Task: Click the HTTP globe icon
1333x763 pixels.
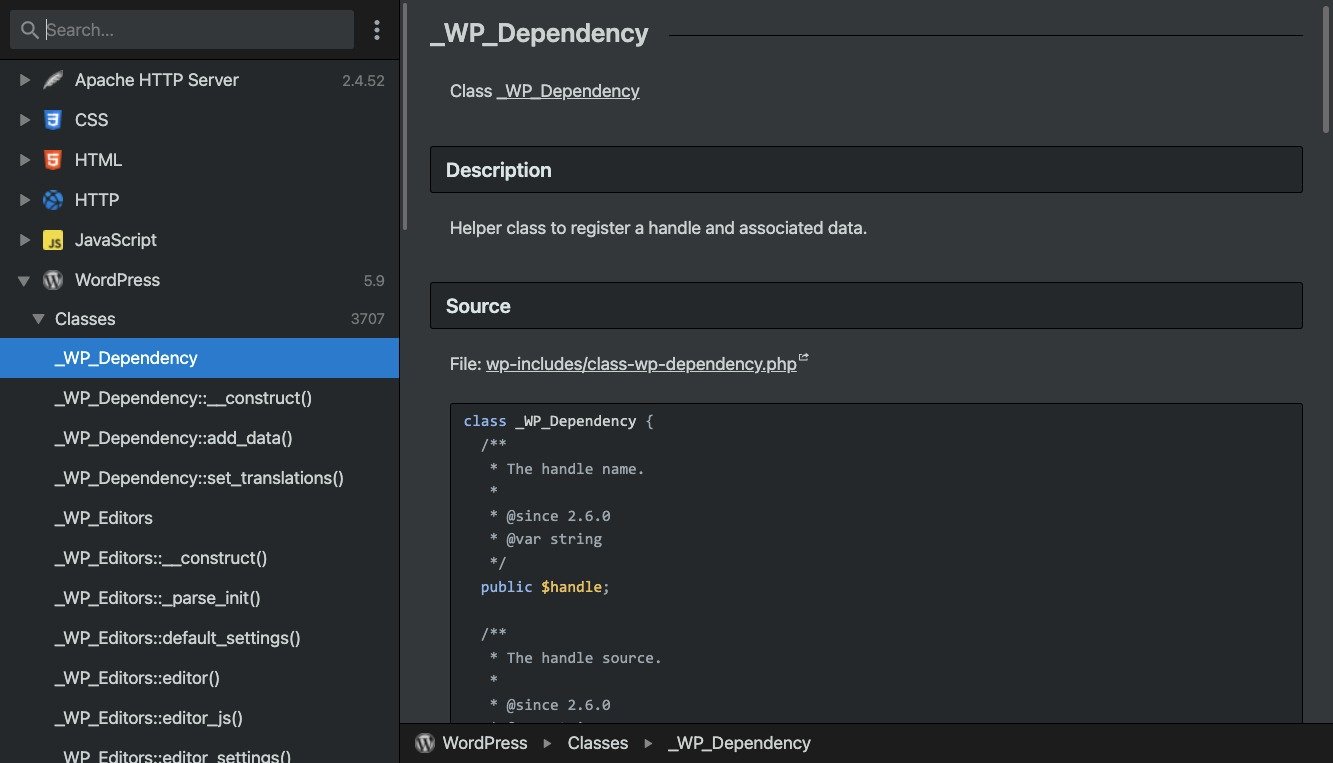Action: (51, 200)
